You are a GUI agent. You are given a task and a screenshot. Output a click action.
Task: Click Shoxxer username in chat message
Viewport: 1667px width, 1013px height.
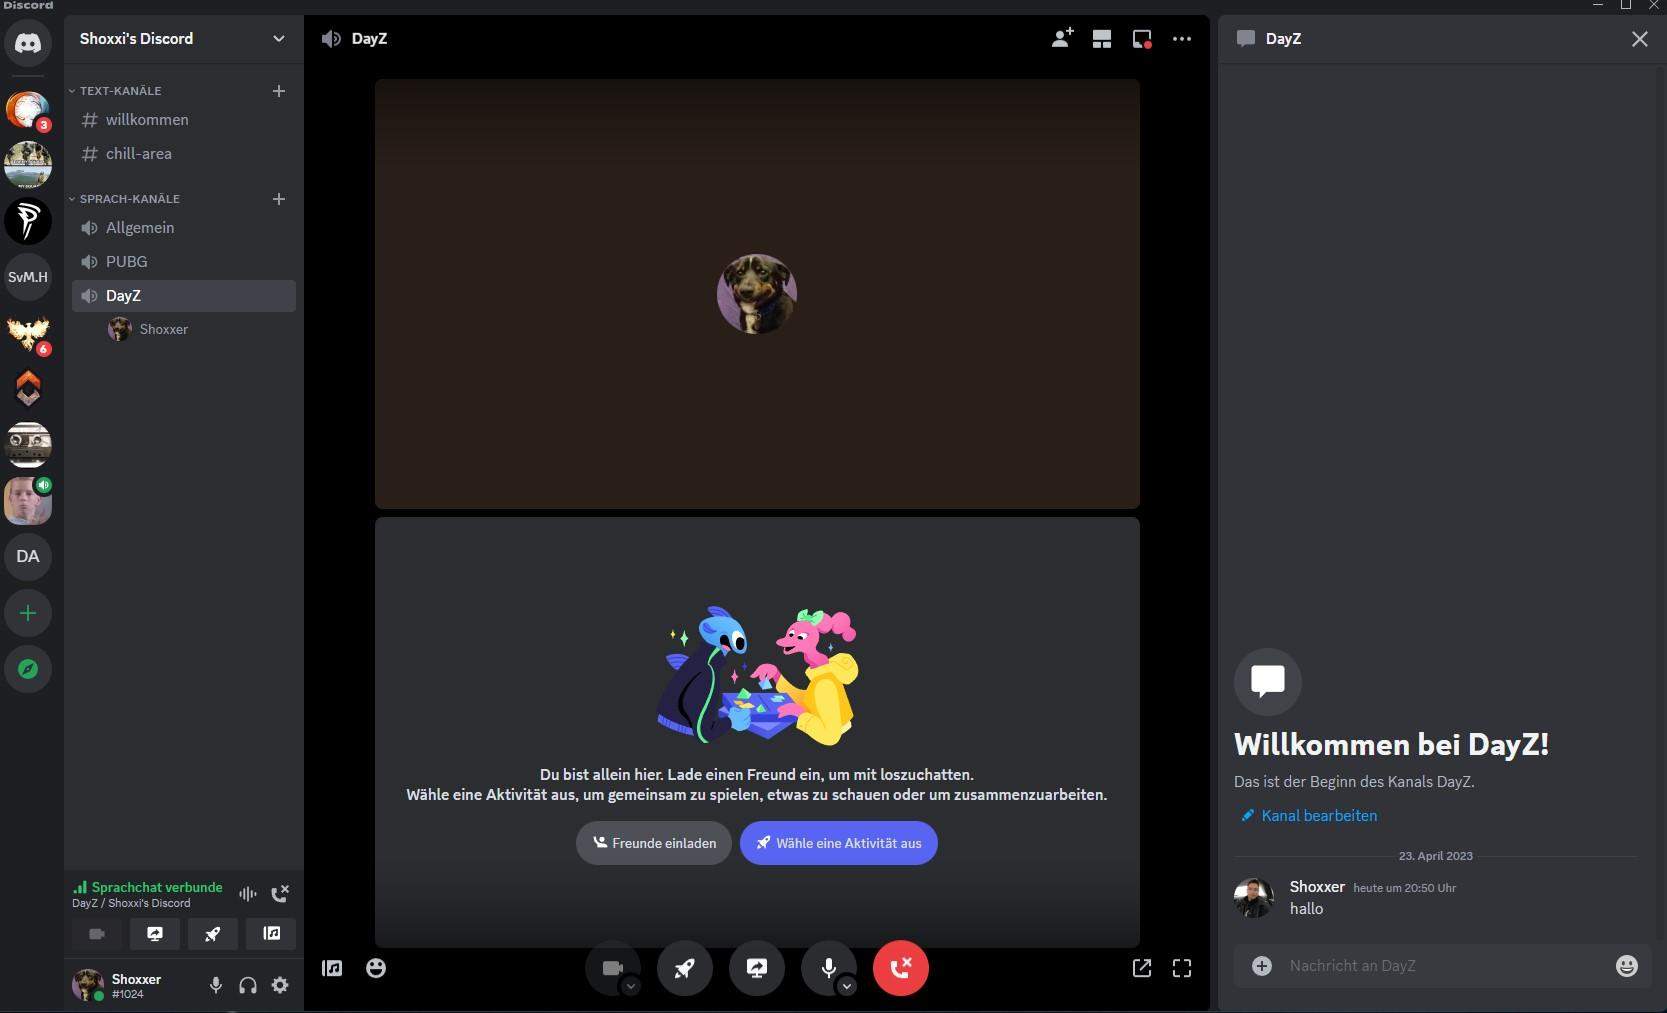1317,887
